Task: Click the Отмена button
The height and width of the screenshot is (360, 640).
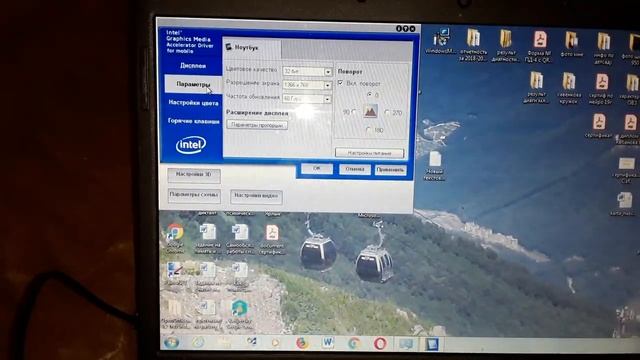Action: (354, 169)
